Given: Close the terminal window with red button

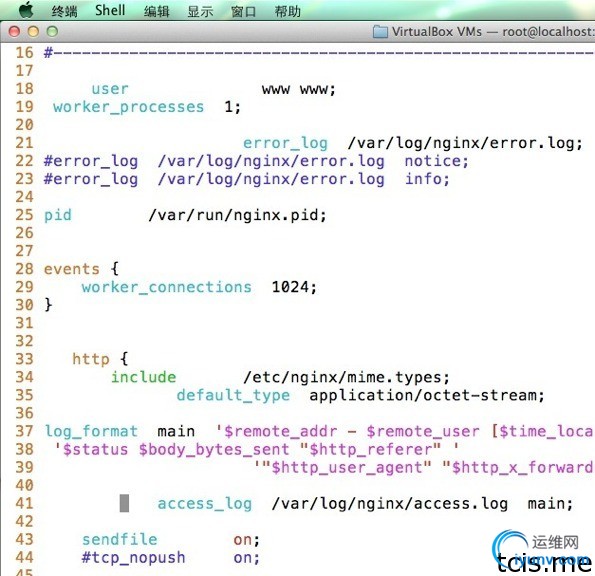Looking at the screenshot, I should coord(14,31).
